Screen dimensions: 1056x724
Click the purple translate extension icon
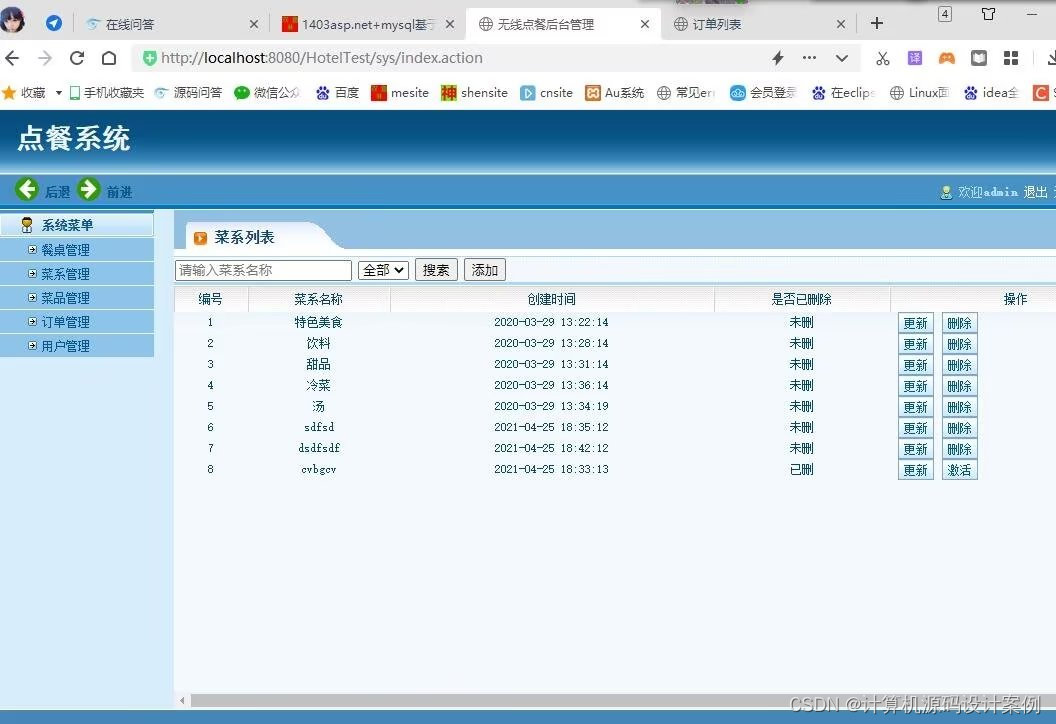(915, 58)
